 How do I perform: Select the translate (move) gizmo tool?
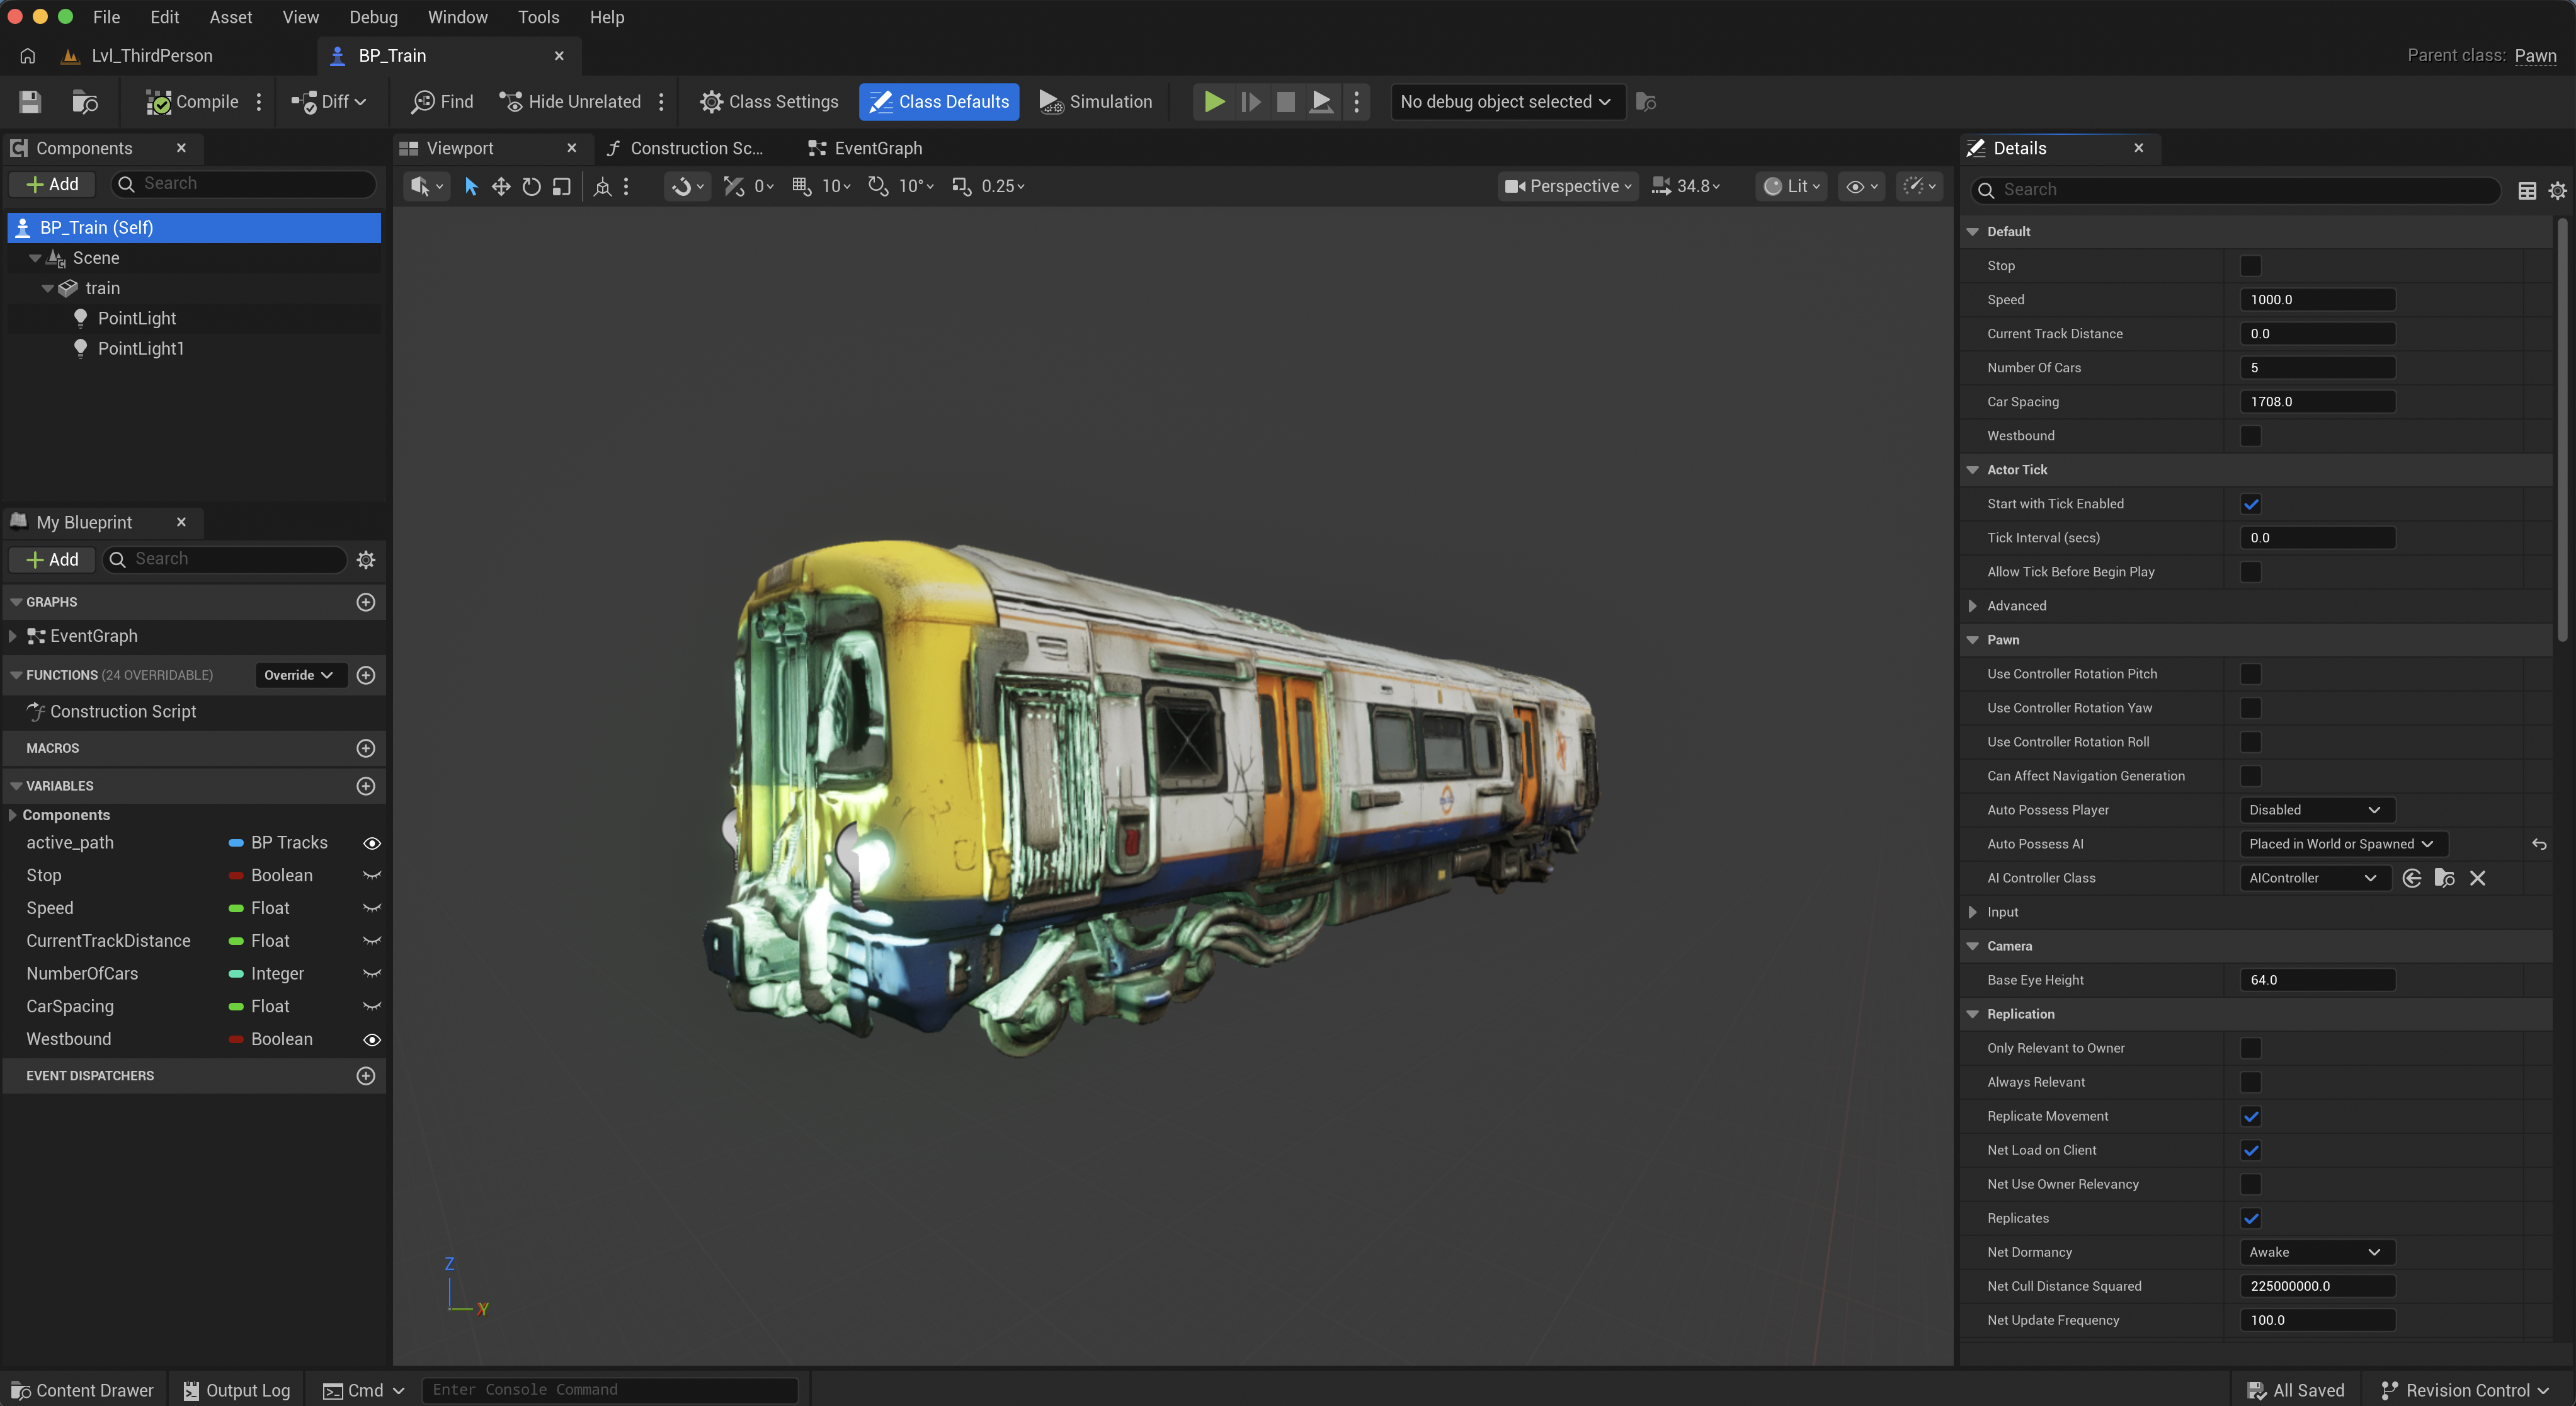pyautogui.click(x=501, y=186)
